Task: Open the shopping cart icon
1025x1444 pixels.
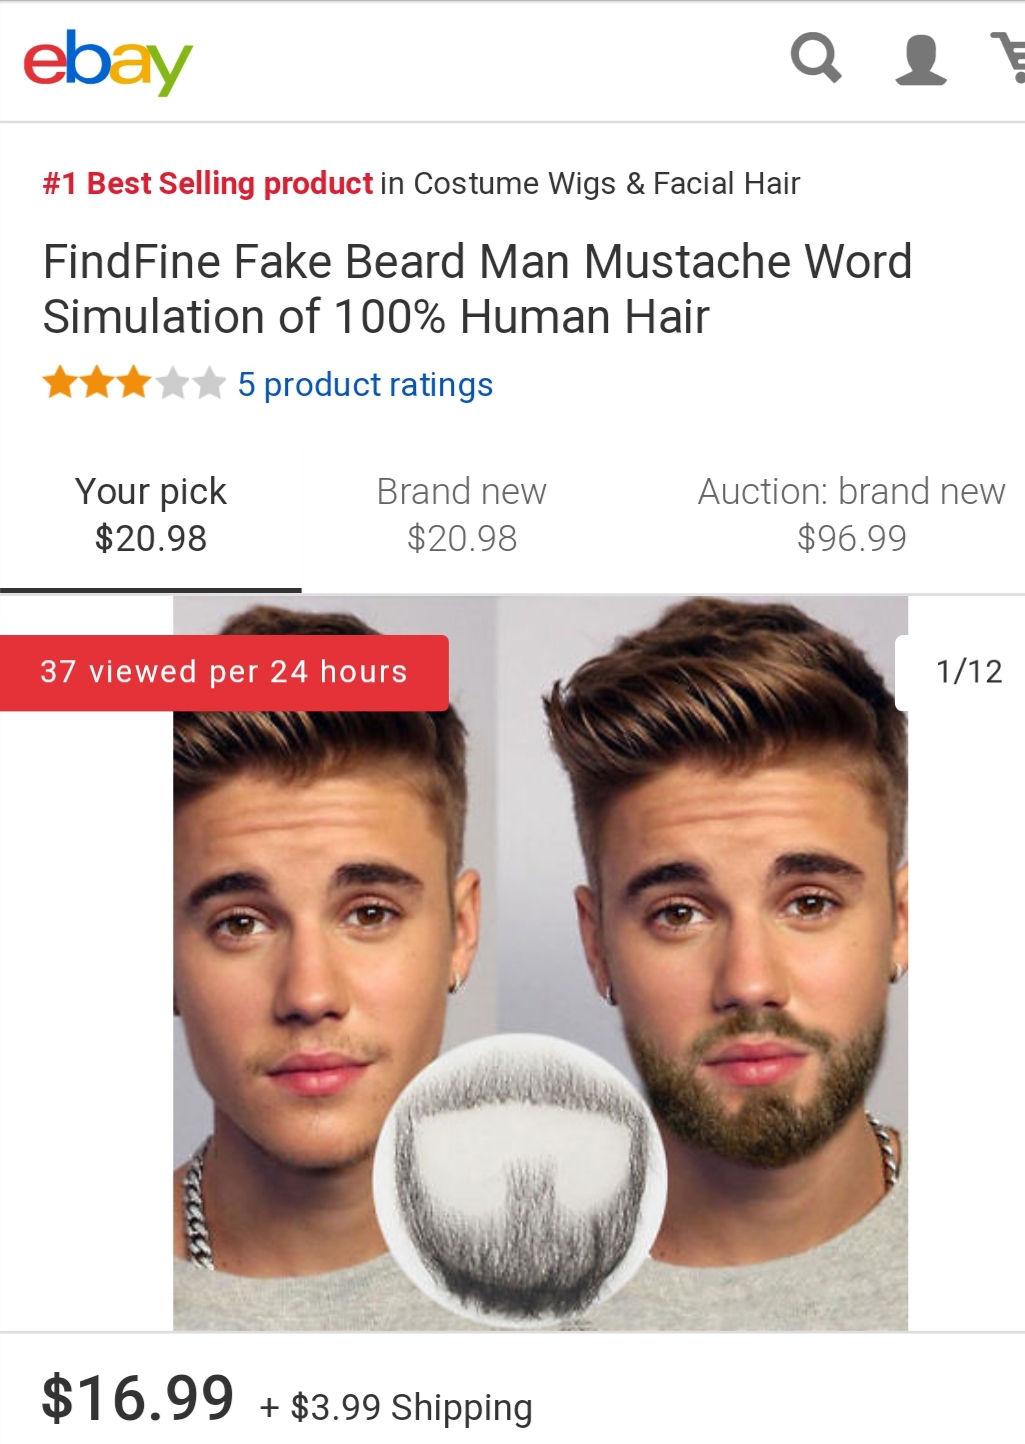Action: point(1010,58)
